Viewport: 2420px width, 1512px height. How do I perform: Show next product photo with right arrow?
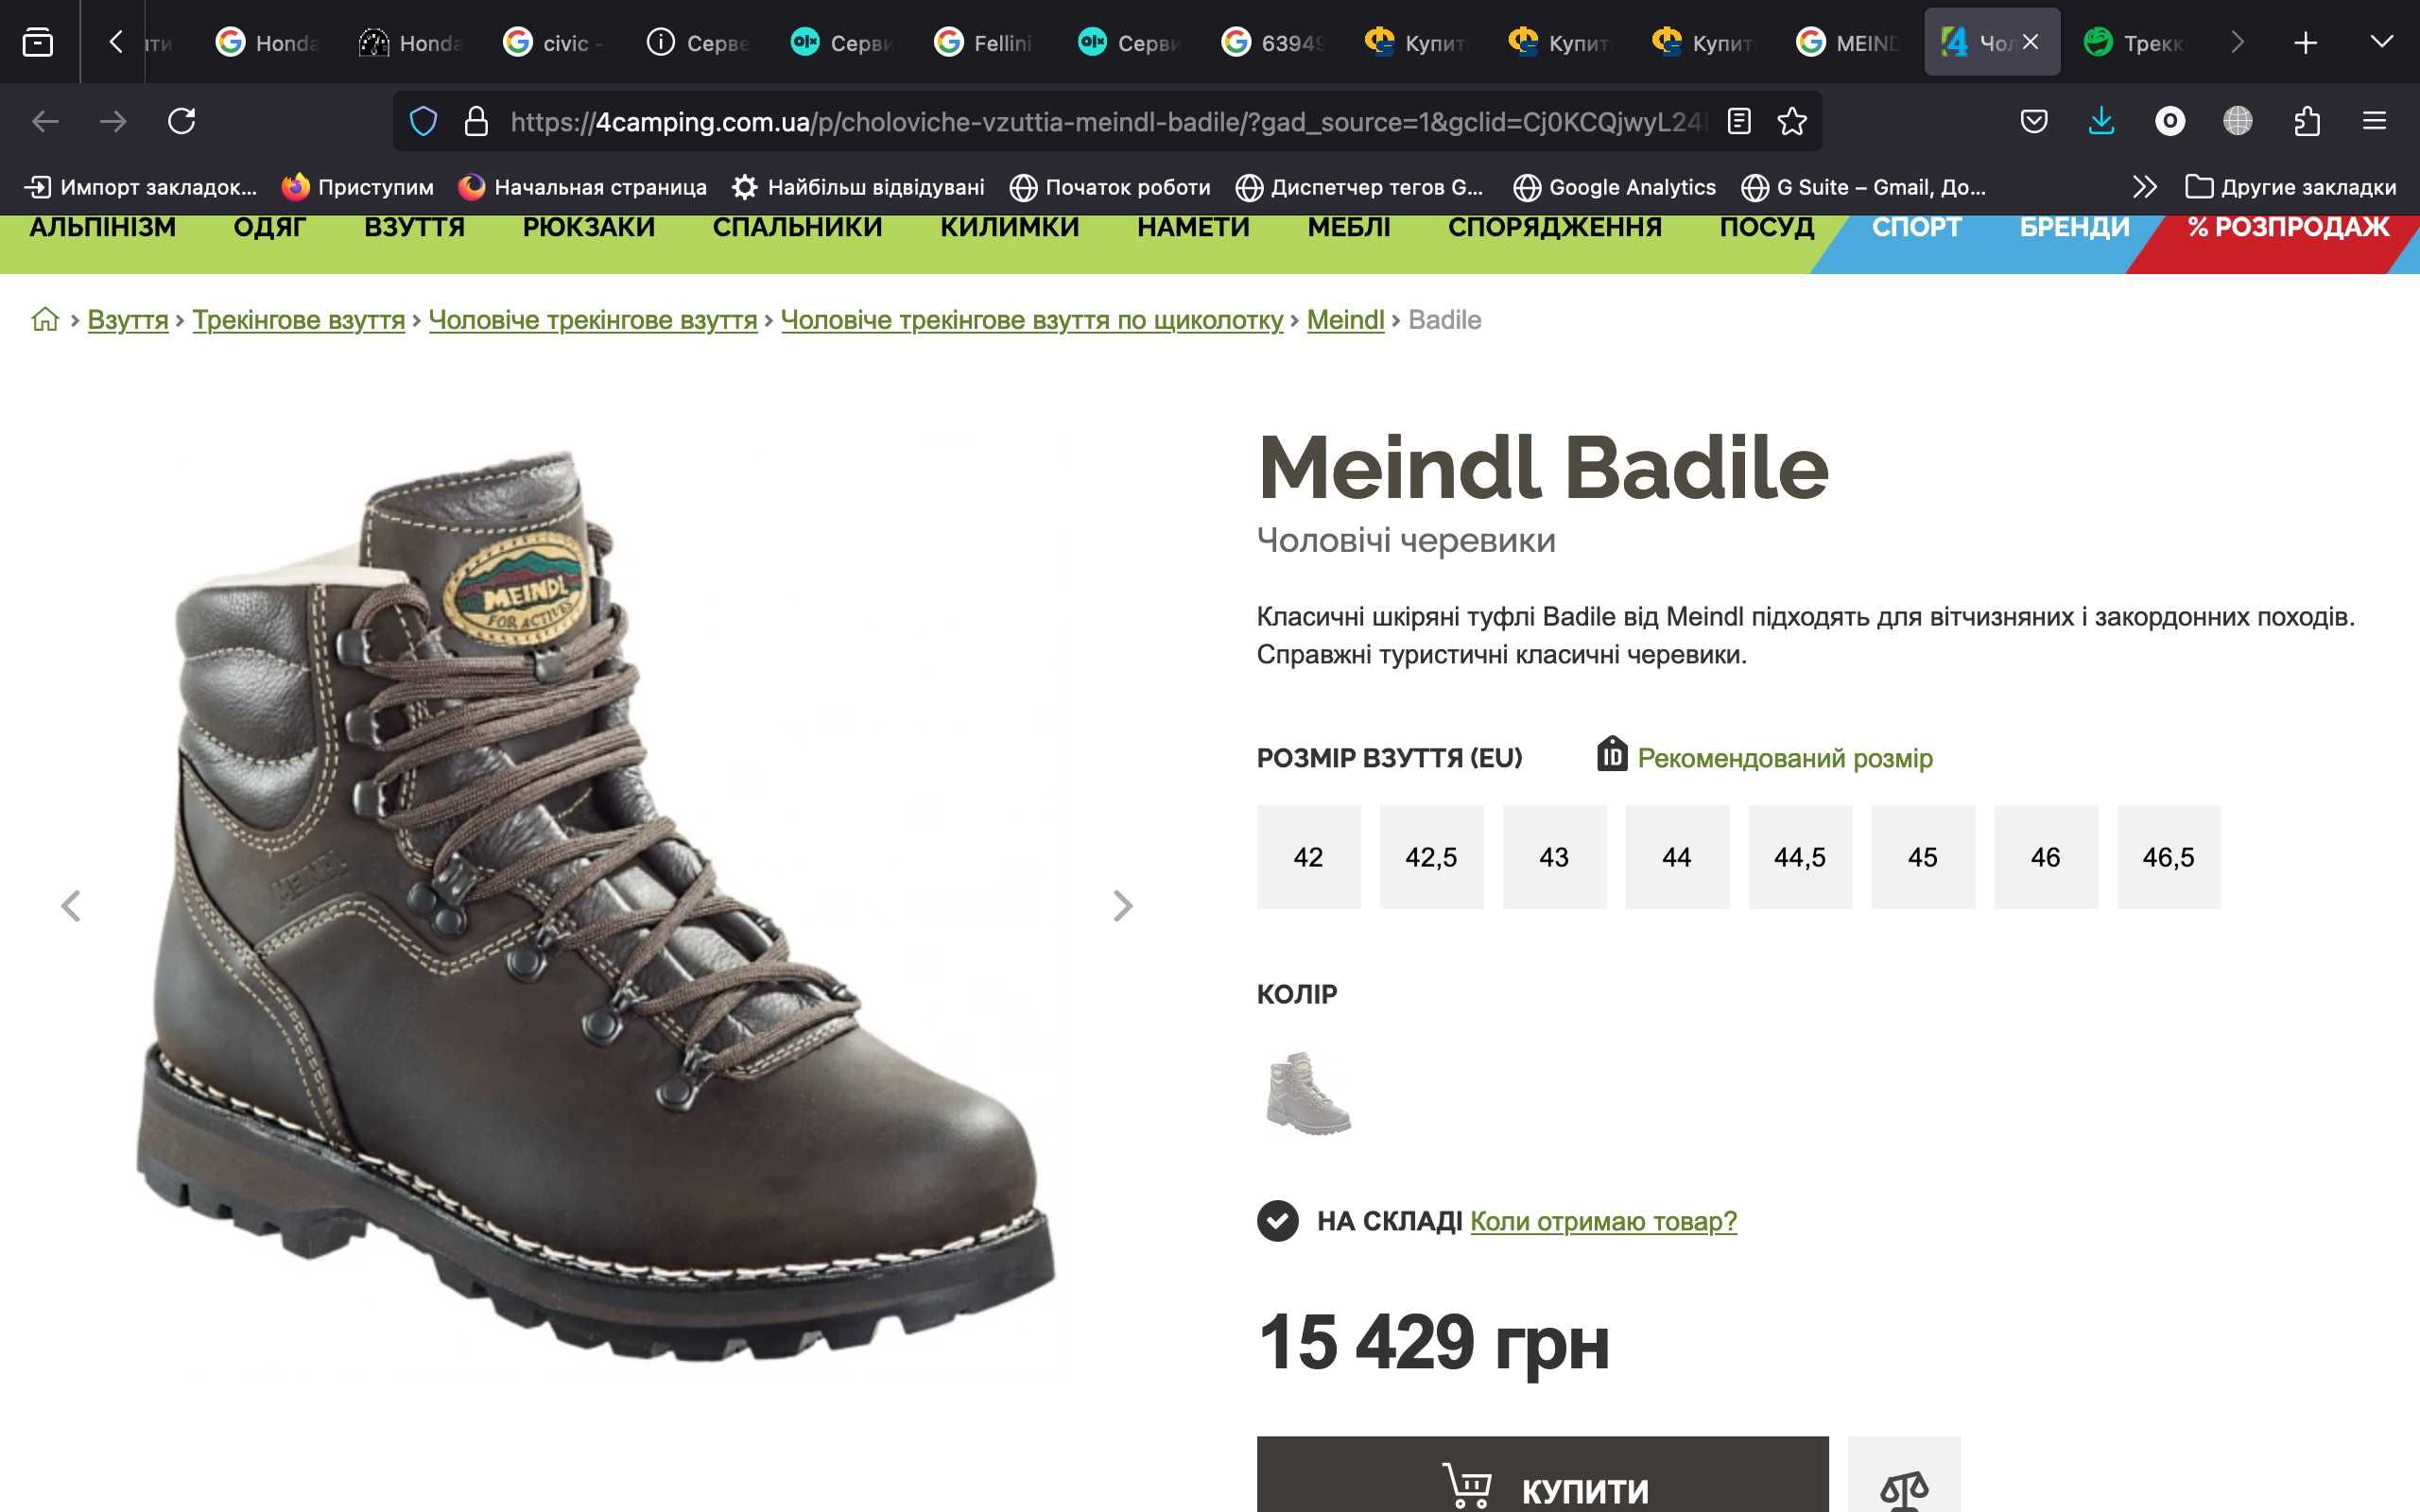1123,906
